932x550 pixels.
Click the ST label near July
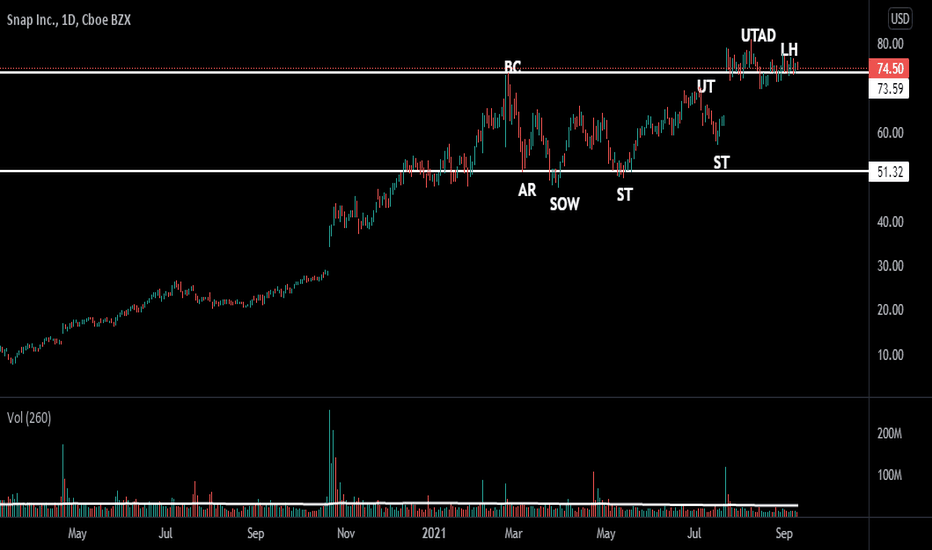pos(721,163)
